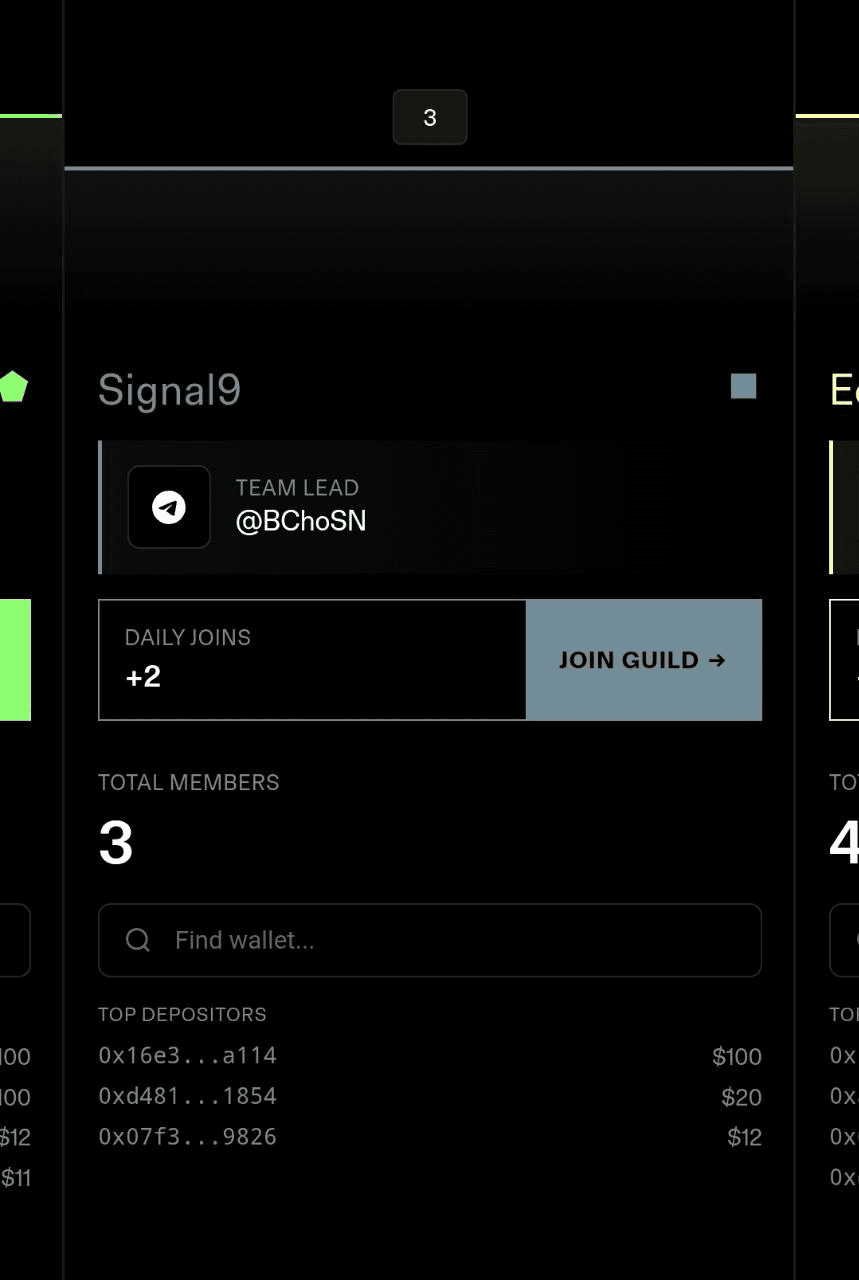859x1280 pixels.
Task: Click the TOP DEPOSITORS heading
Action: click(x=182, y=1014)
